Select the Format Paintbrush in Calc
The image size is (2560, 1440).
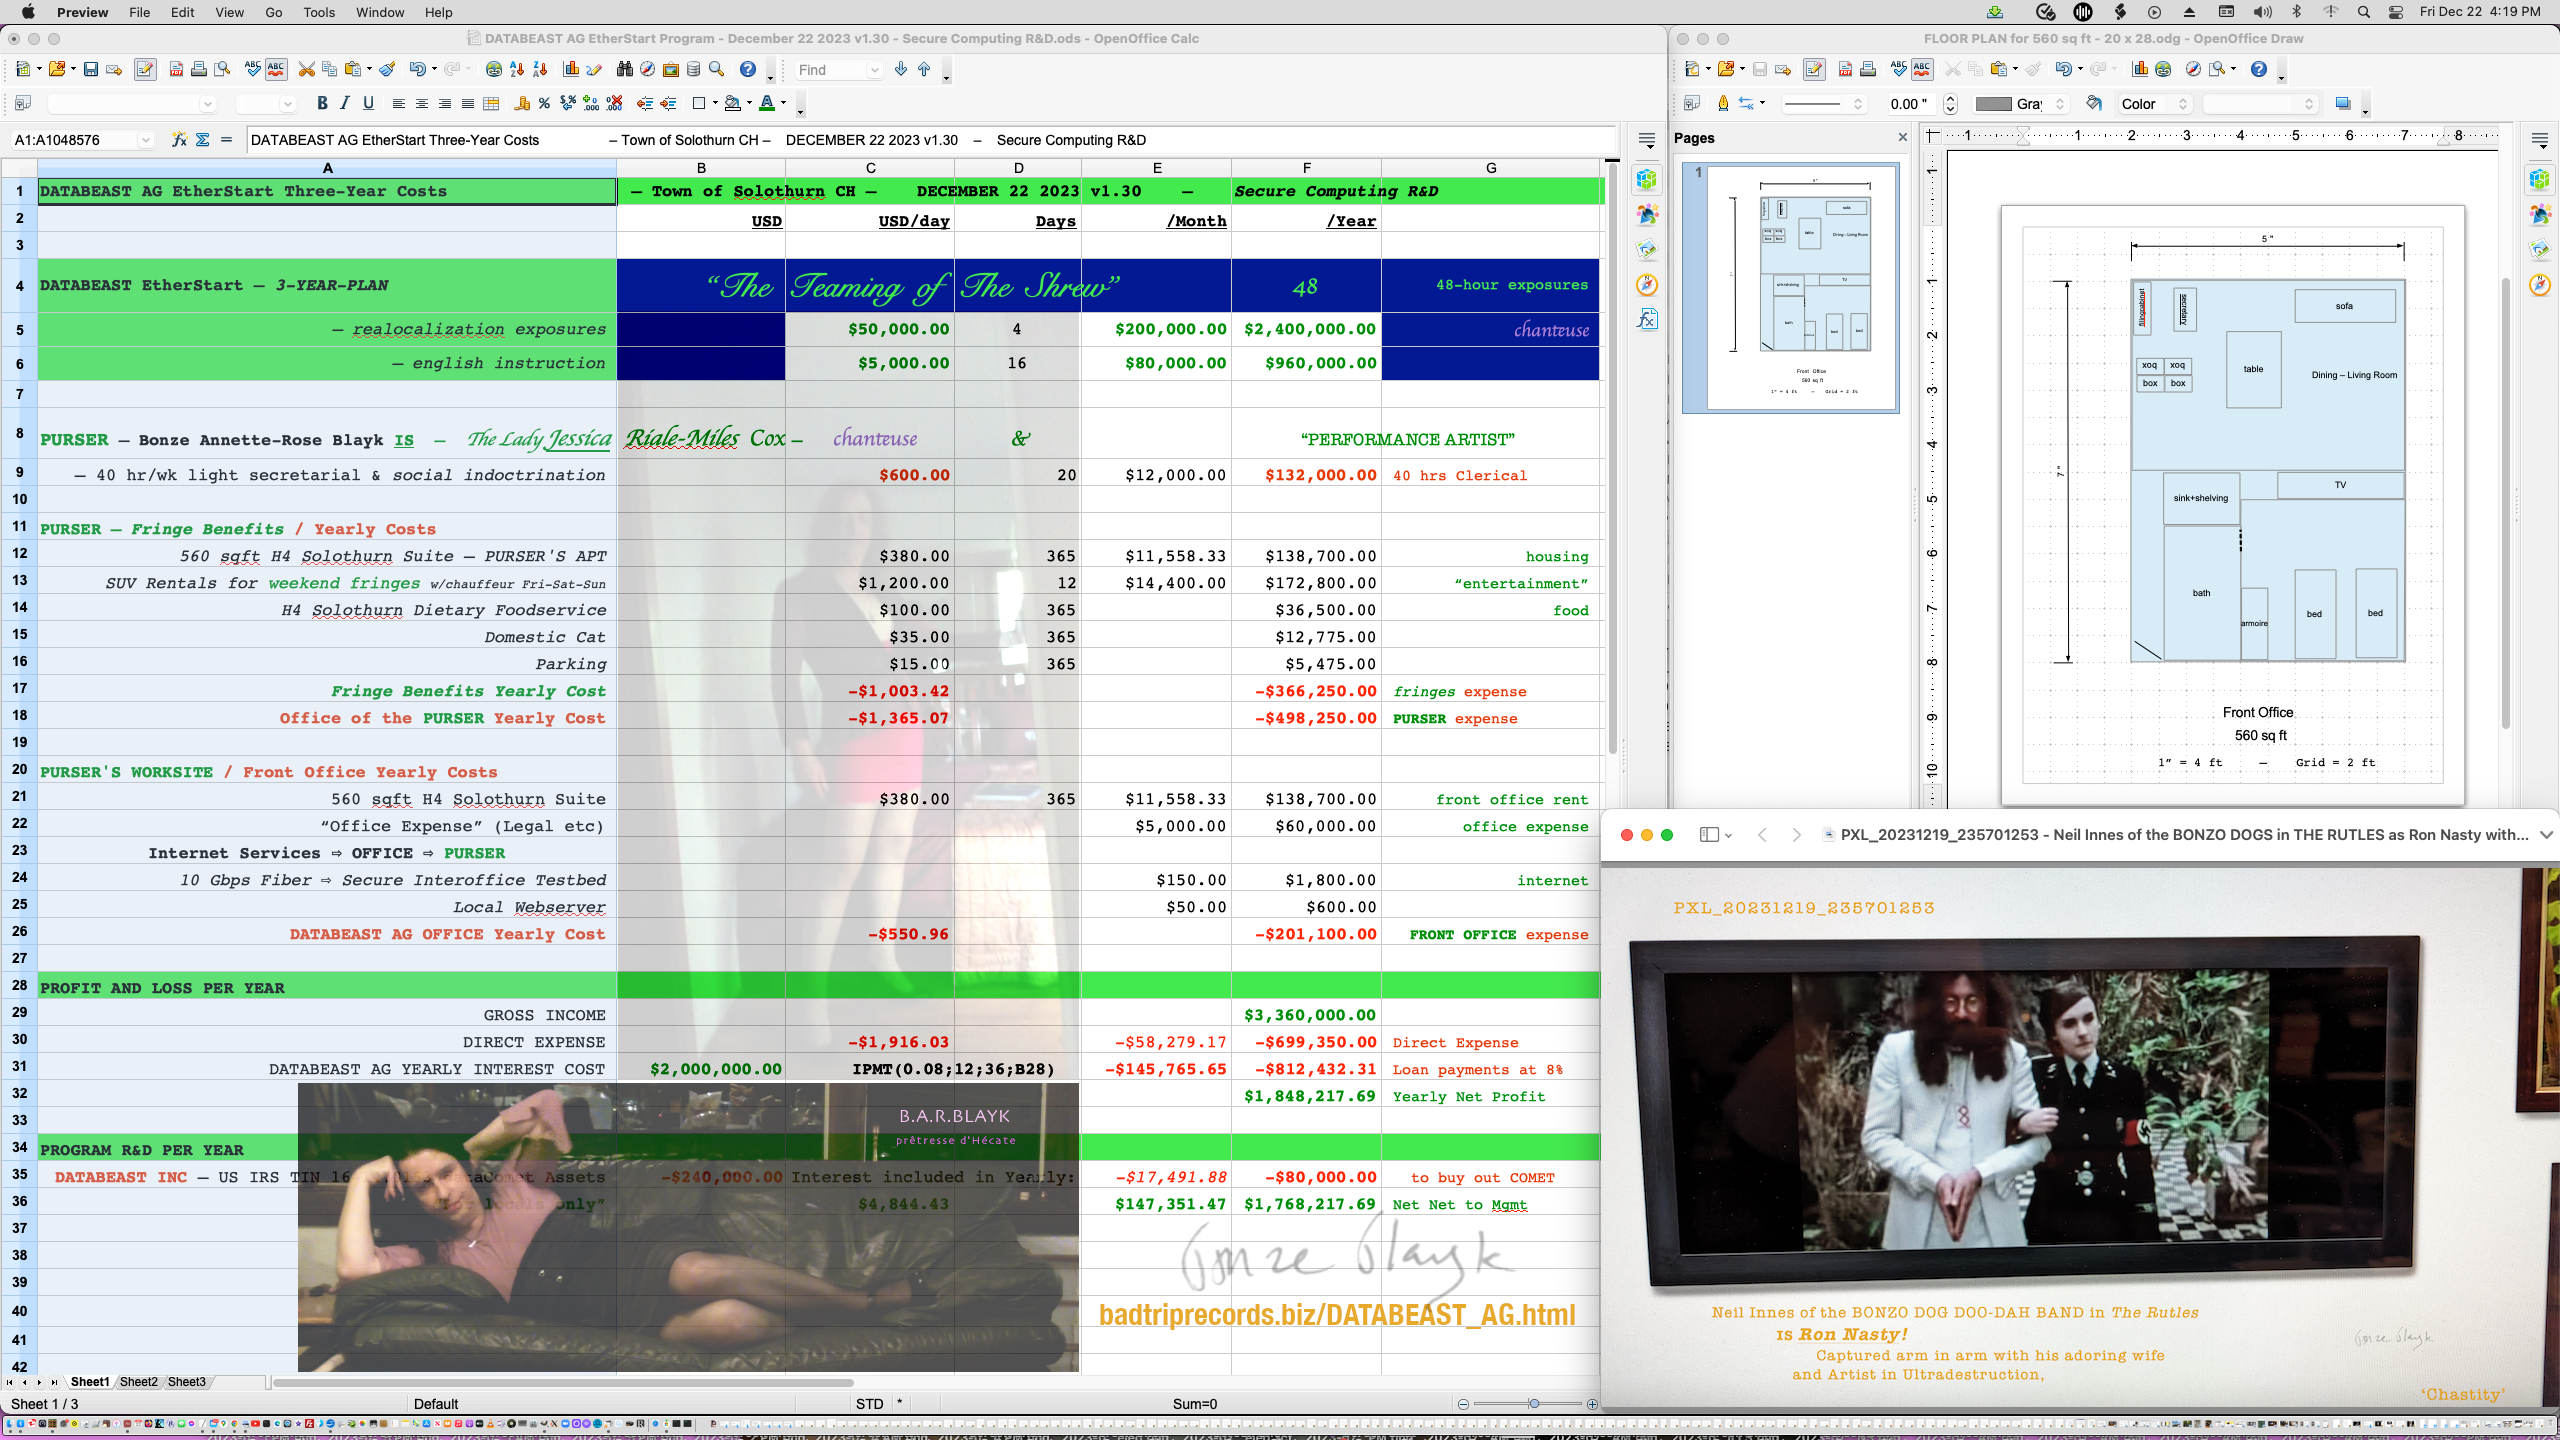point(387,69)
